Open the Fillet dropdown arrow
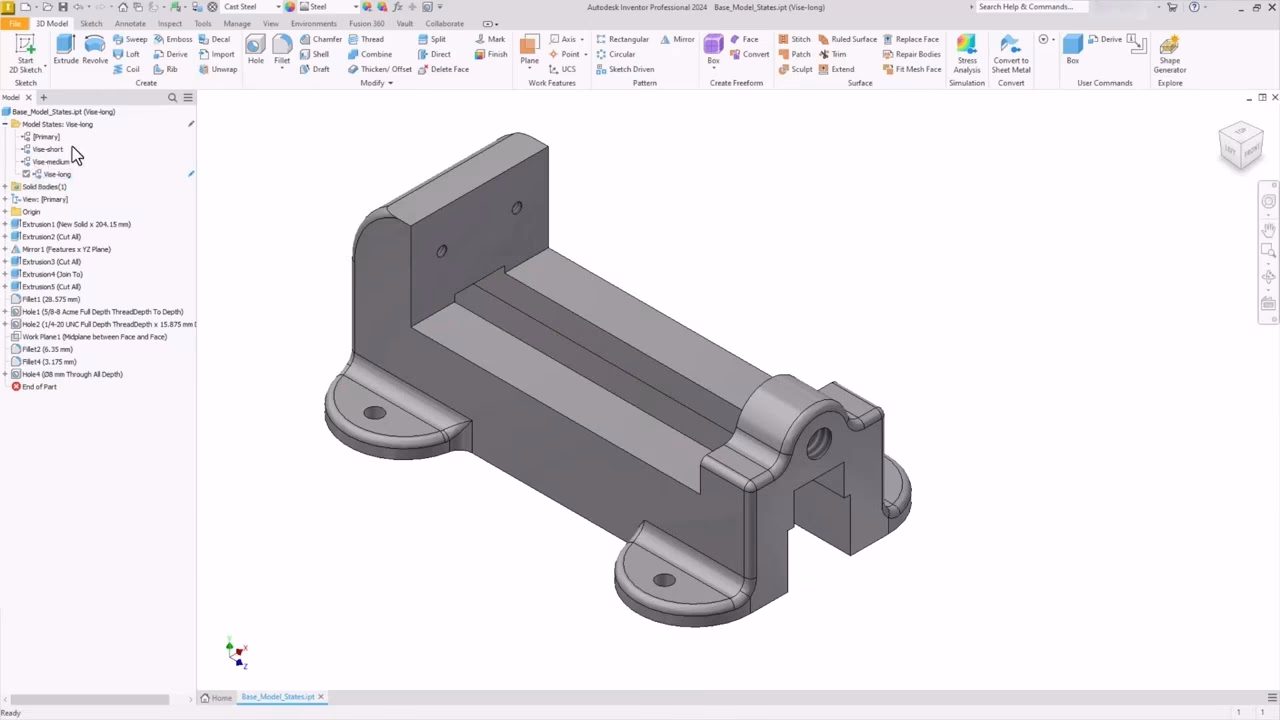This screenshot has height=720, width=1280. tap(282, 68)
